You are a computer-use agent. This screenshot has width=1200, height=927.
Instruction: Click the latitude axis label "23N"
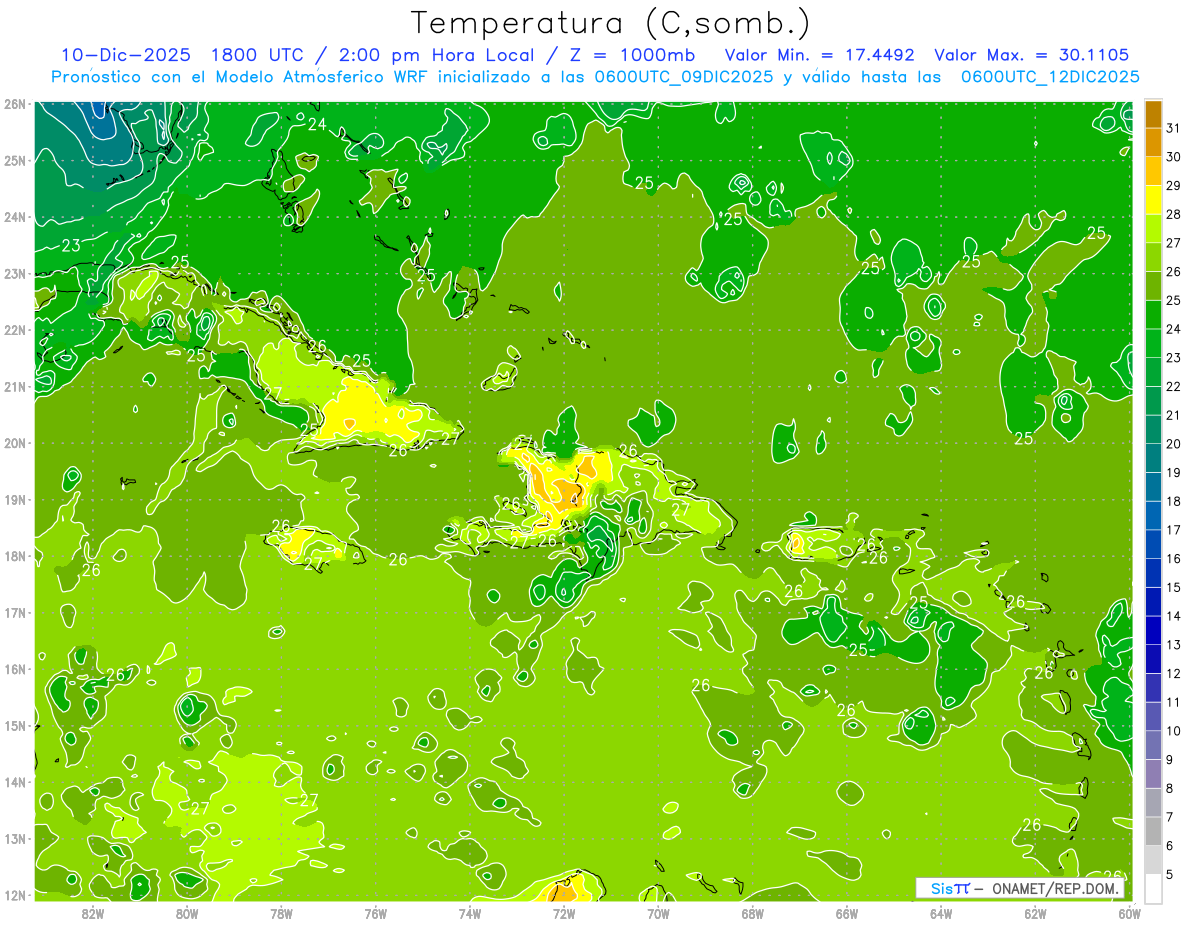click(15, 274)
